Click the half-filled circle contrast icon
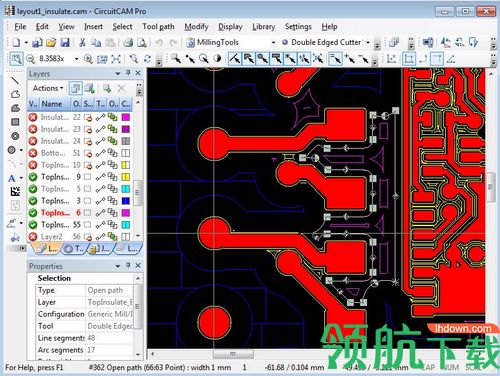Screen dimensions: 500x376 pyautogui.click(x=217, y=59)
